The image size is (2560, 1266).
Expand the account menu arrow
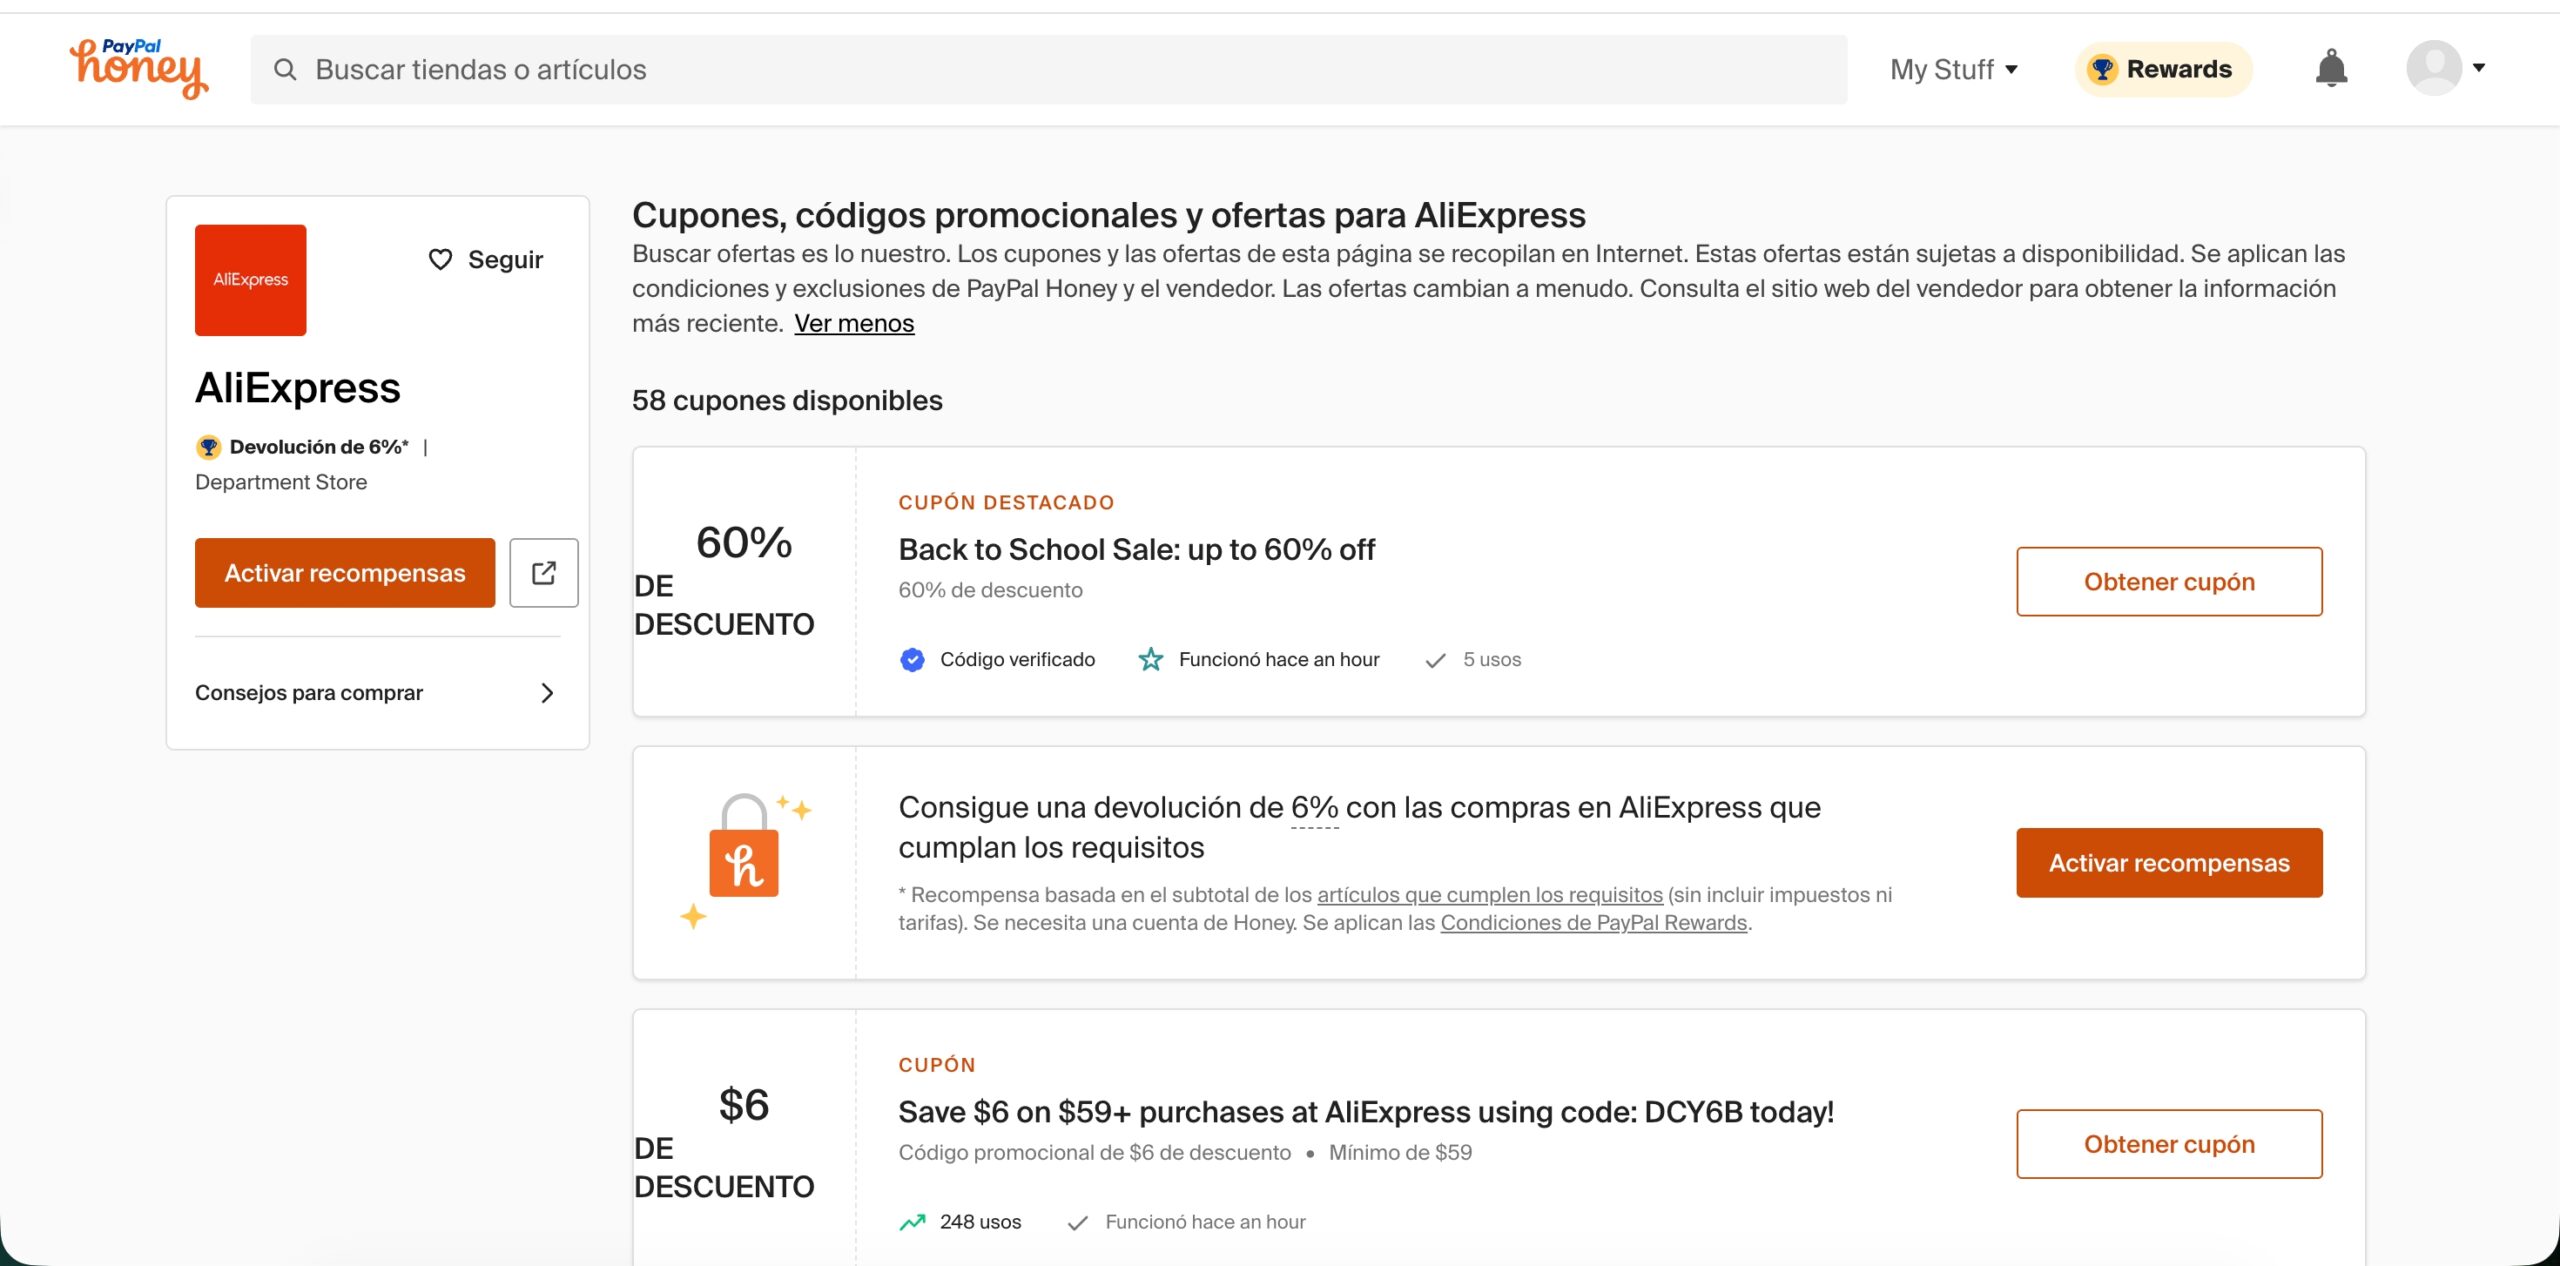tap(2479, 68)
